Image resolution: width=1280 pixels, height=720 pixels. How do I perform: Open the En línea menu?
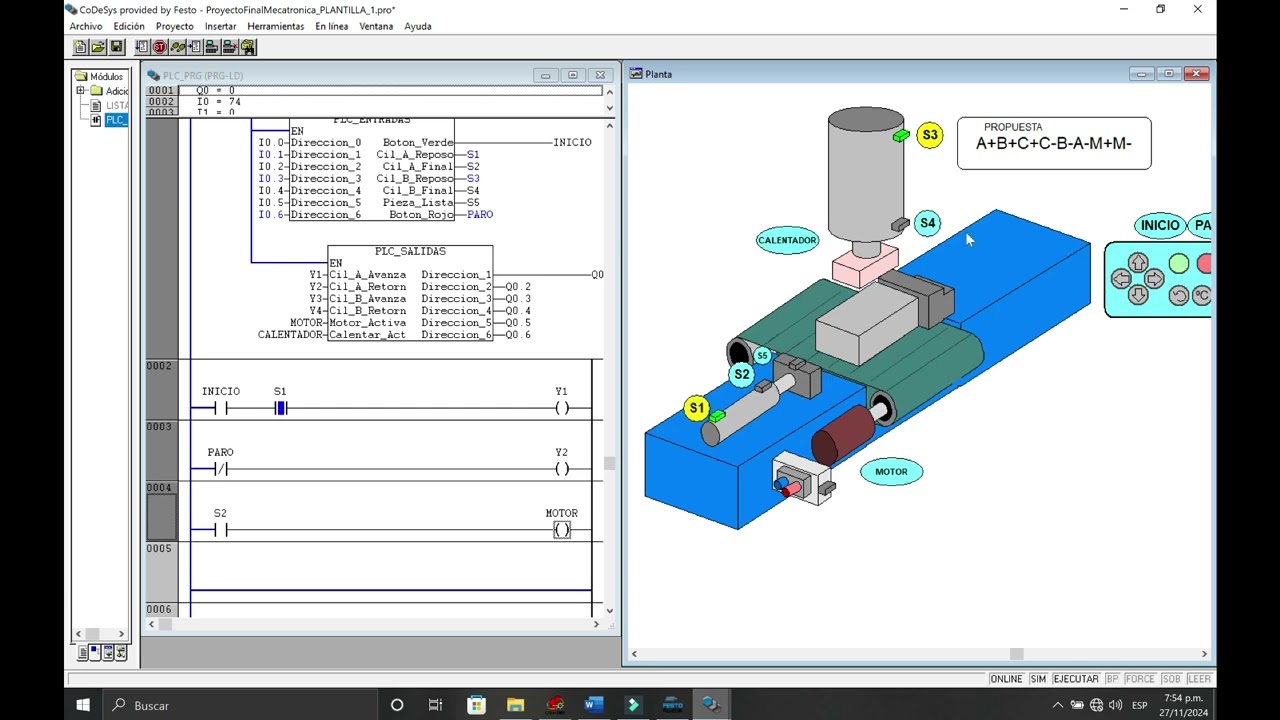pyautogui.click(x=331, y=26)
